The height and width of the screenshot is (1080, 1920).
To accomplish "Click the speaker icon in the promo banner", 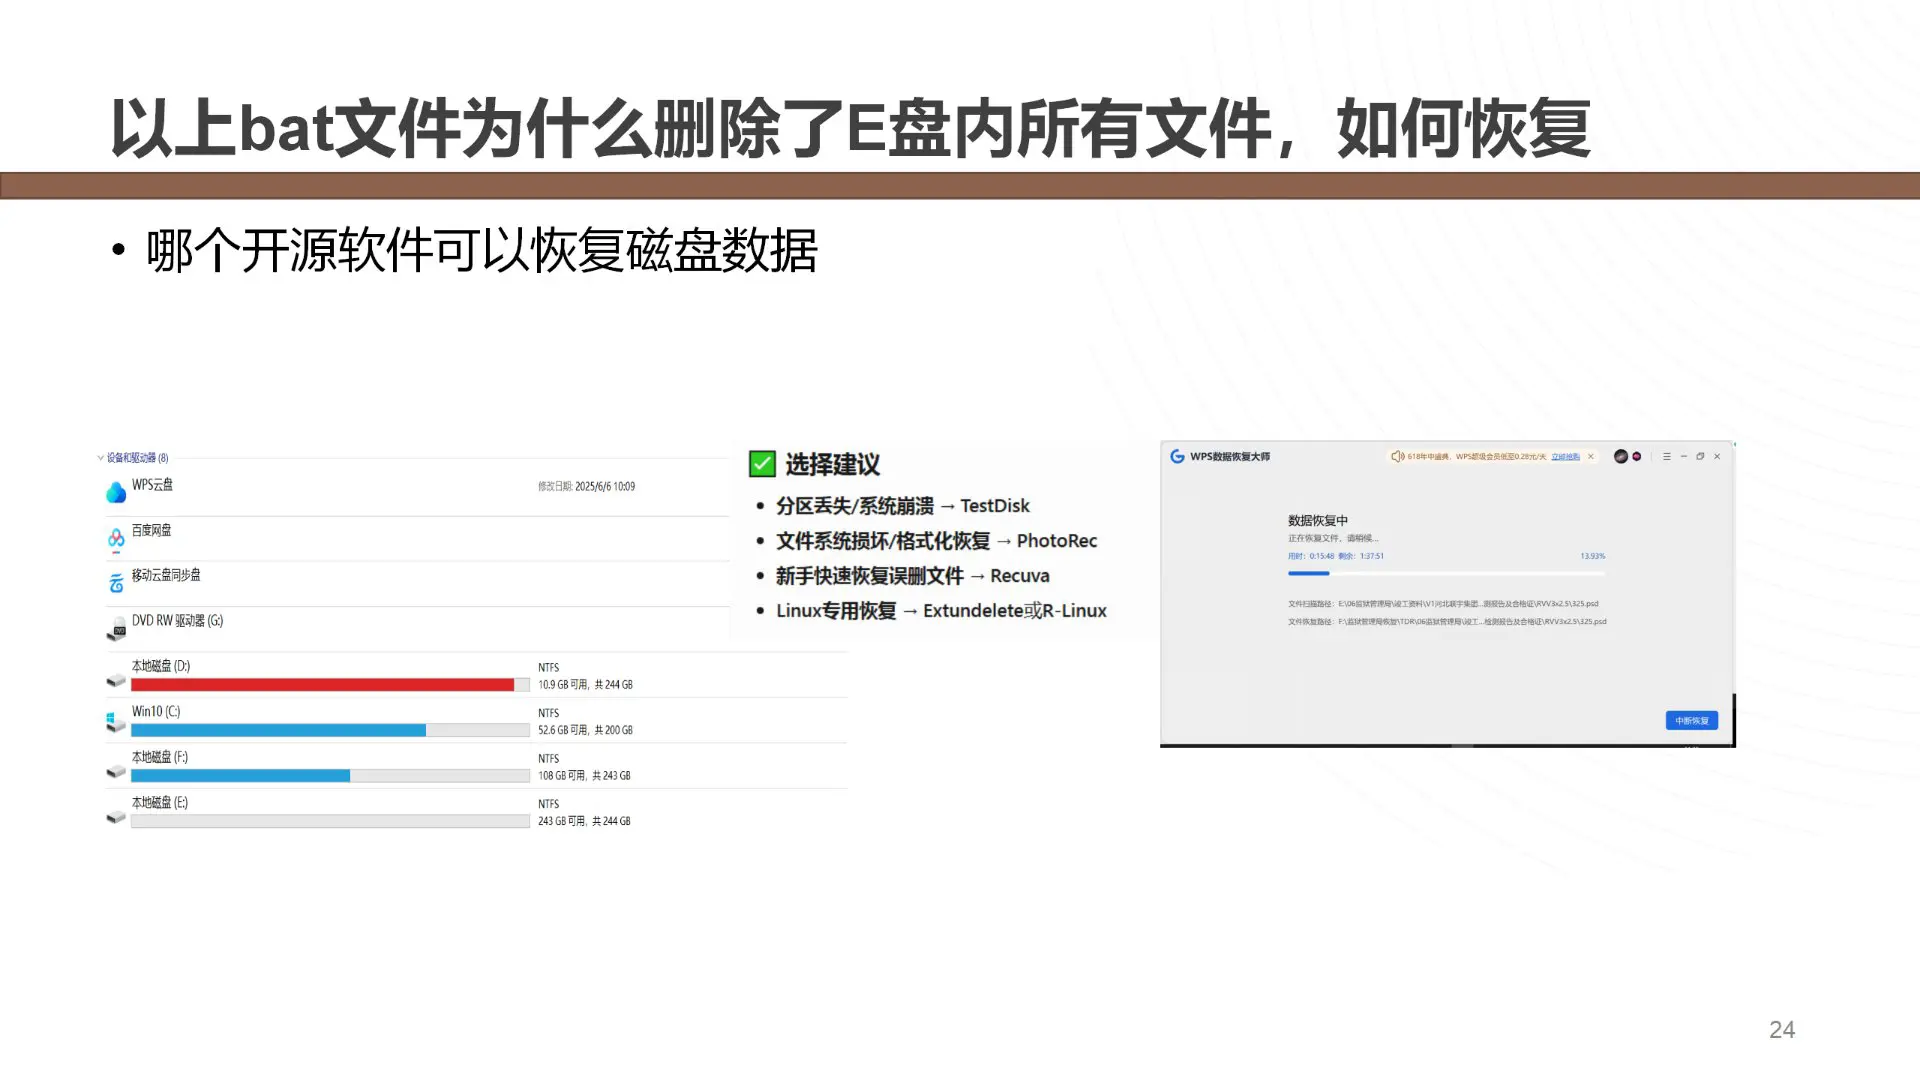I will [1397, 456].
